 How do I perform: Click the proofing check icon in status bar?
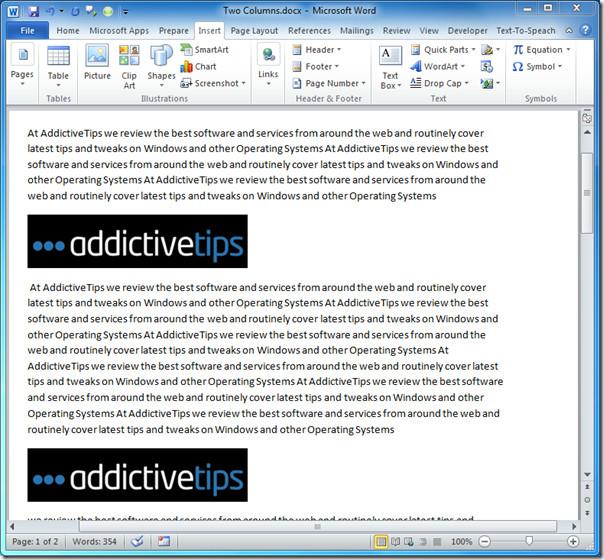point(137,541)
